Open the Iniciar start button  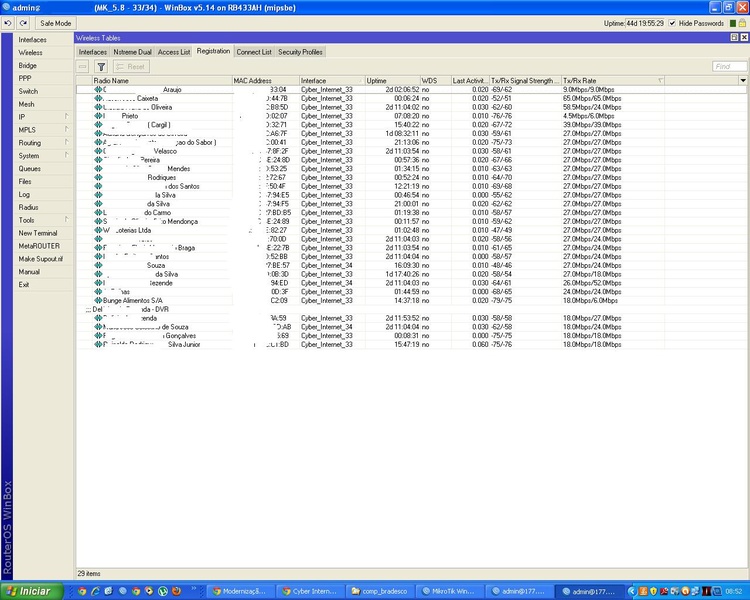coord(32,591)
